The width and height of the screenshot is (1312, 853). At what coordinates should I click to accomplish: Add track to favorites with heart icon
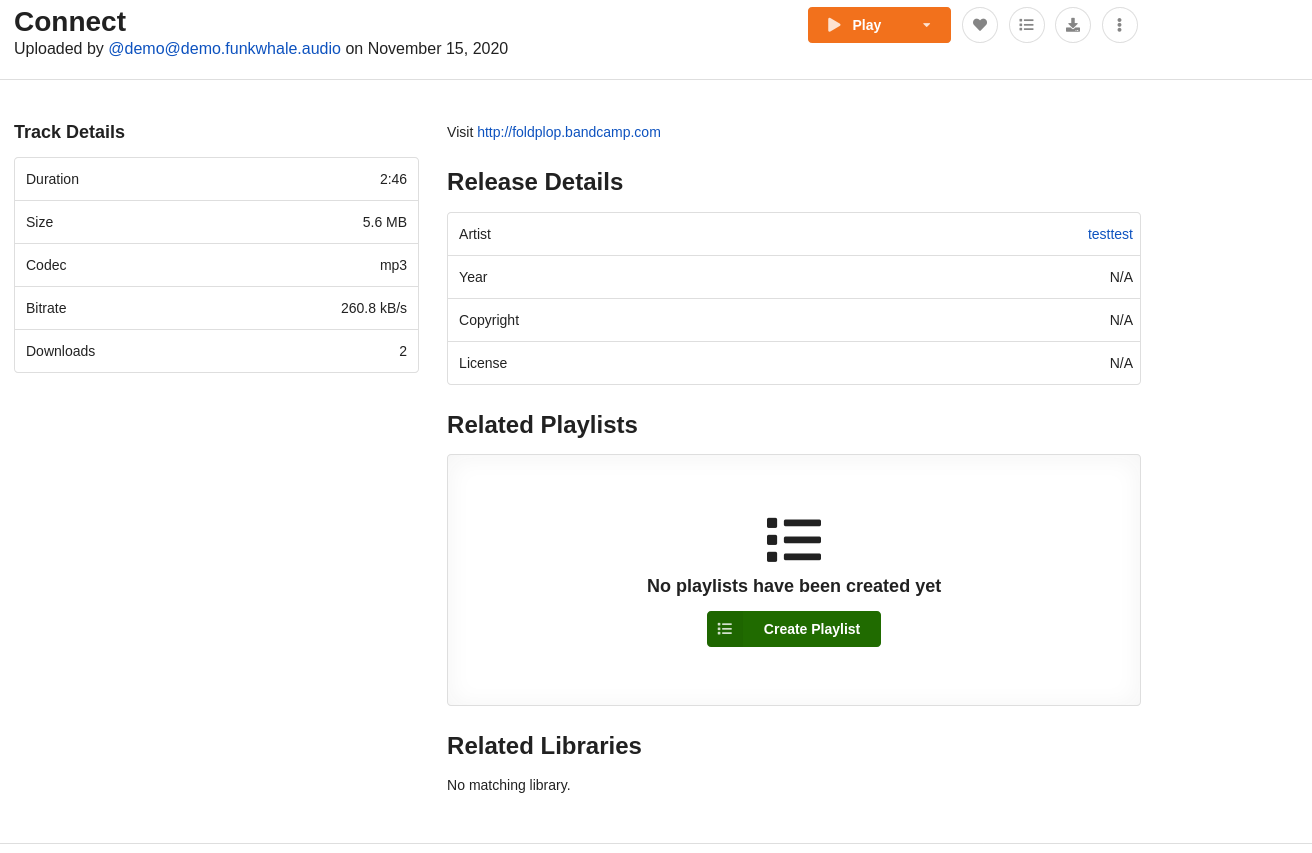(980, 25)
